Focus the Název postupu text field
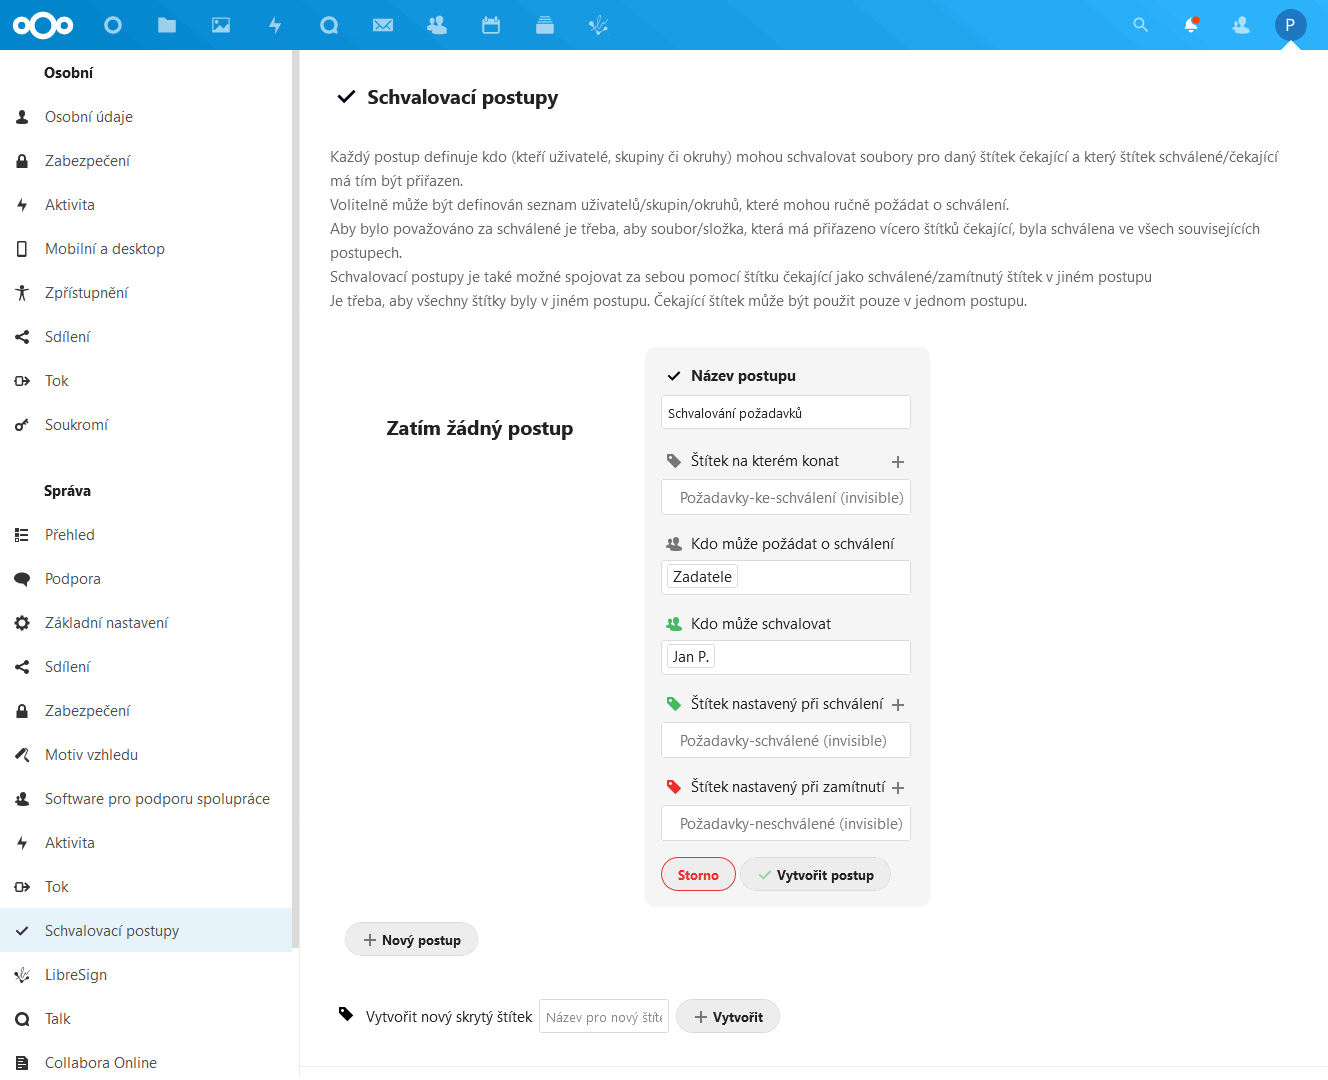This screenshot has height=1080, width=1328. (x=786, y=412)
